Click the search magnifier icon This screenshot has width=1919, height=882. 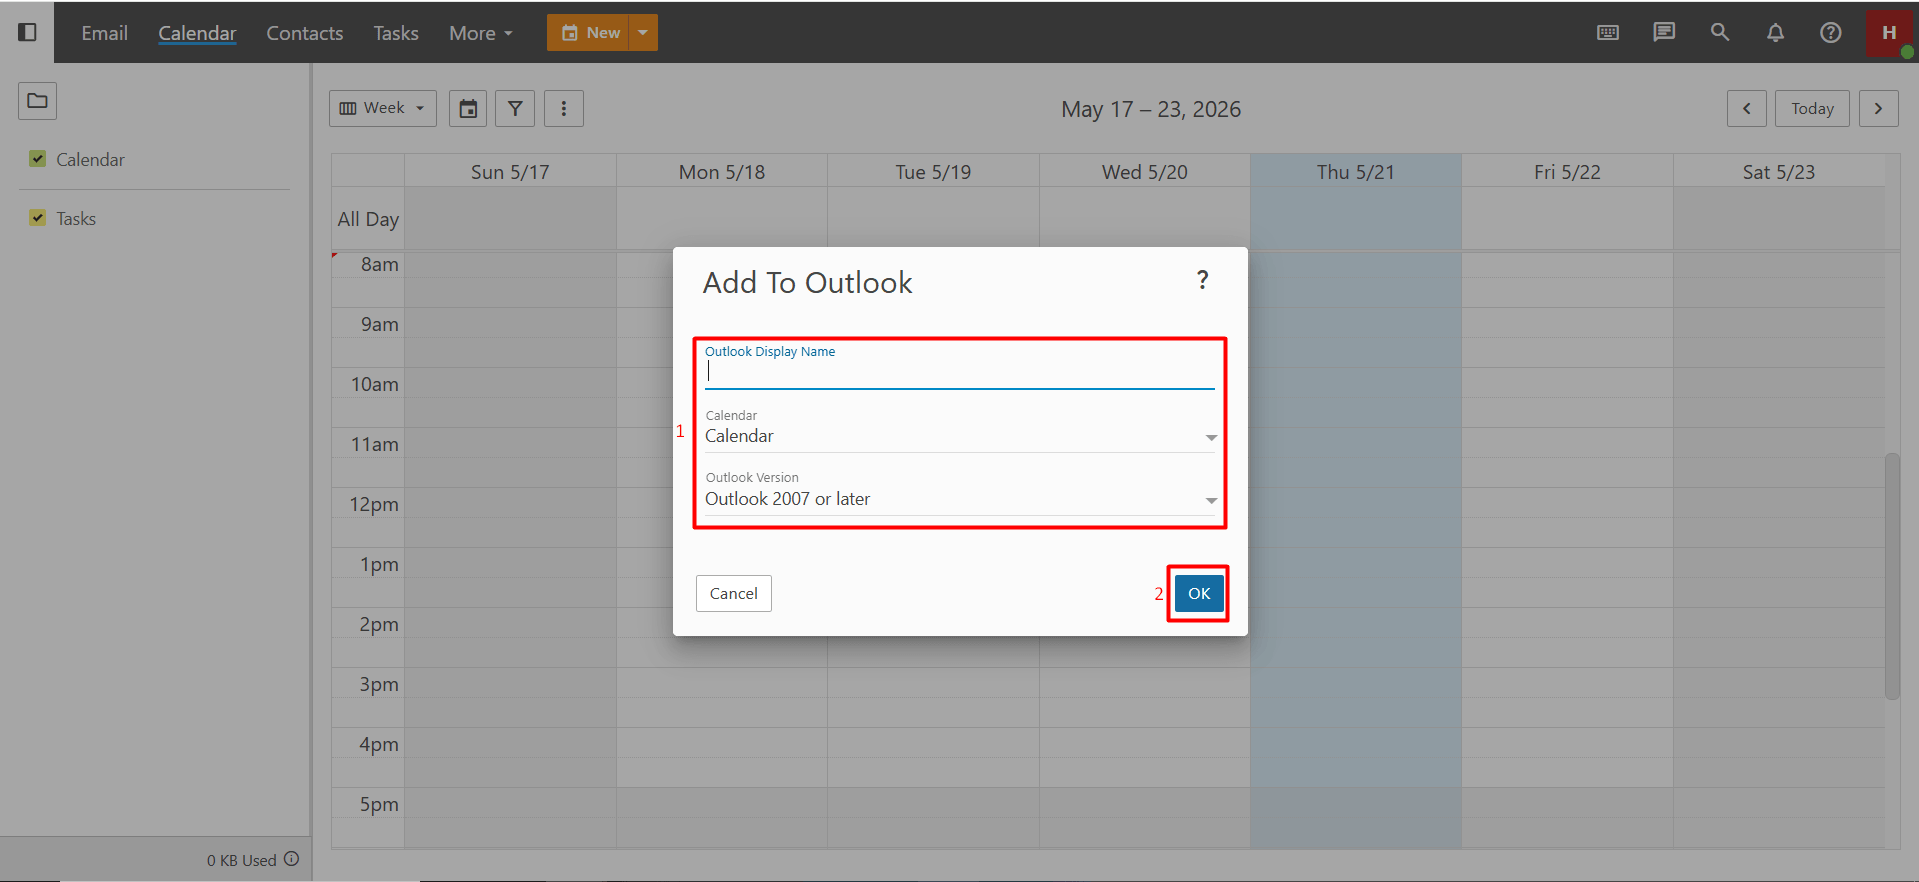click(1720, 32)
